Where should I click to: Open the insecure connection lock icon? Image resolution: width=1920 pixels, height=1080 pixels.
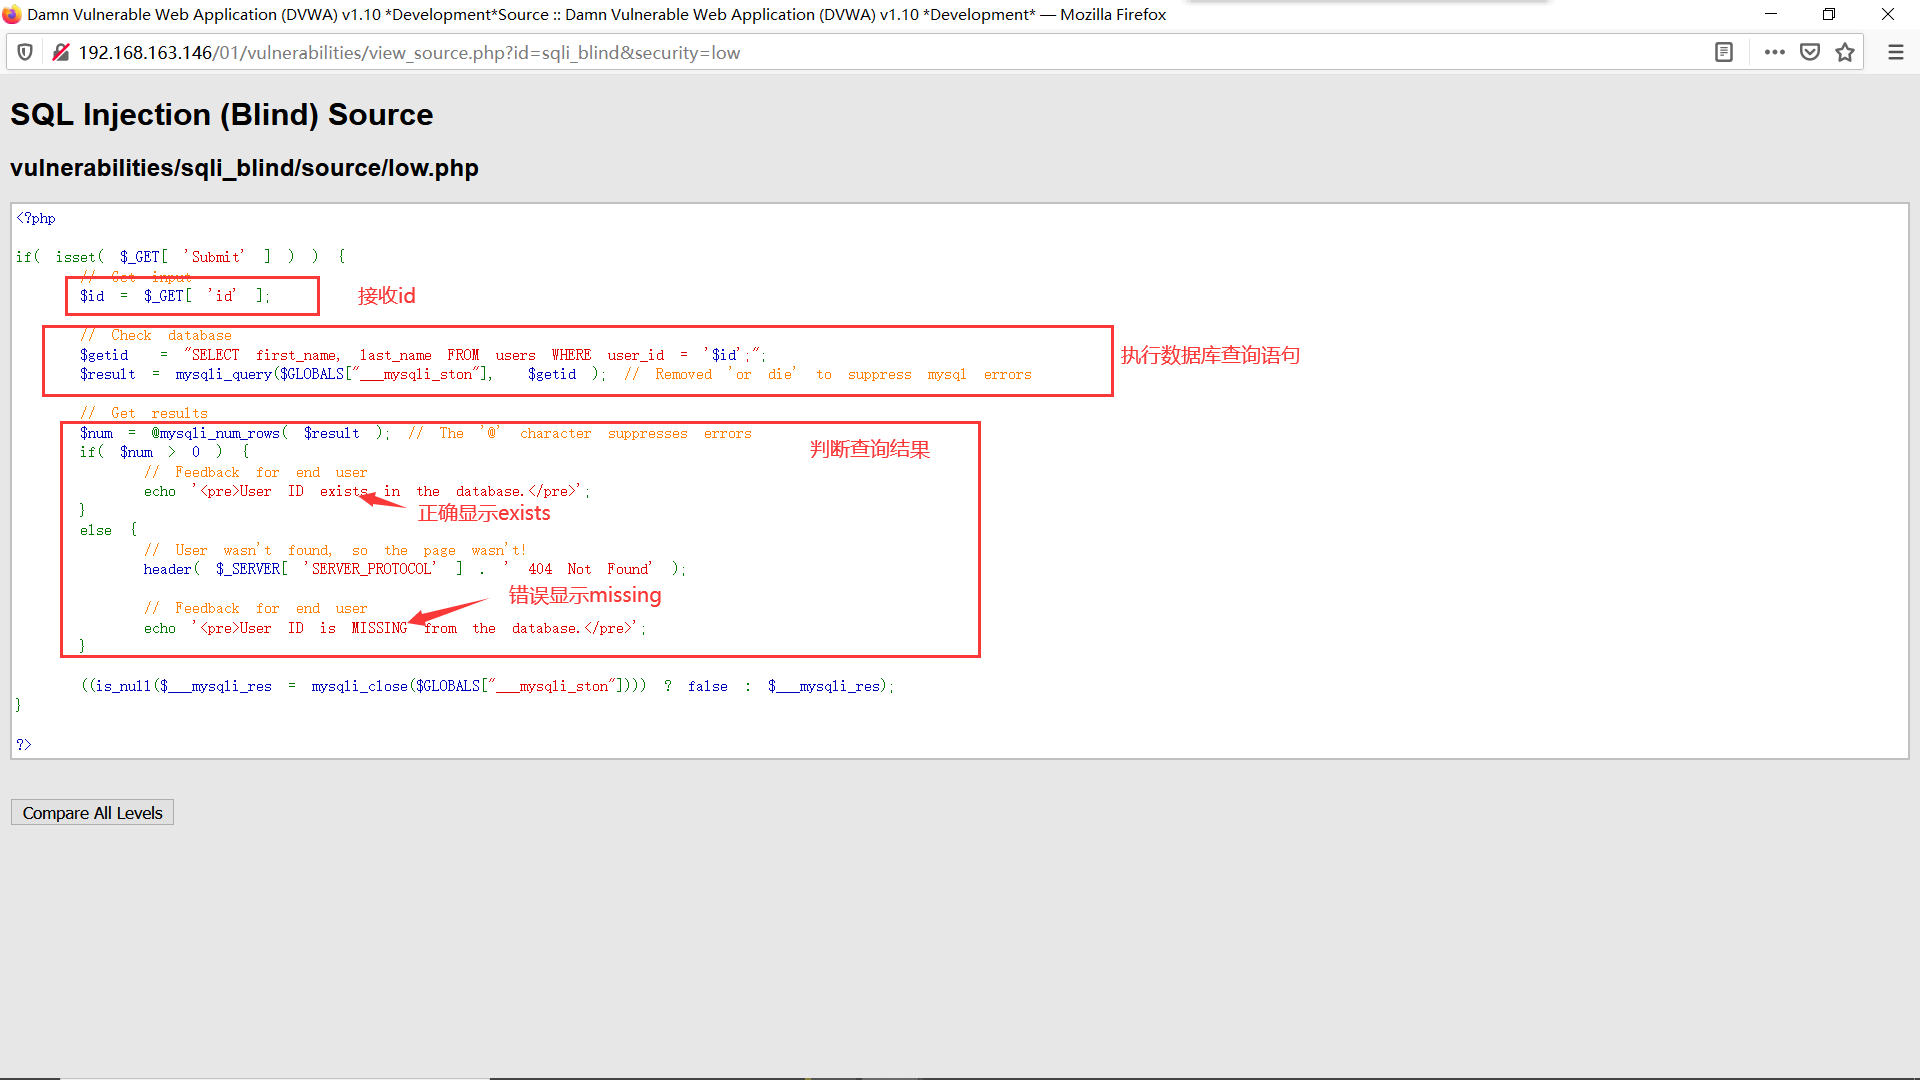[x=61, y=52]
